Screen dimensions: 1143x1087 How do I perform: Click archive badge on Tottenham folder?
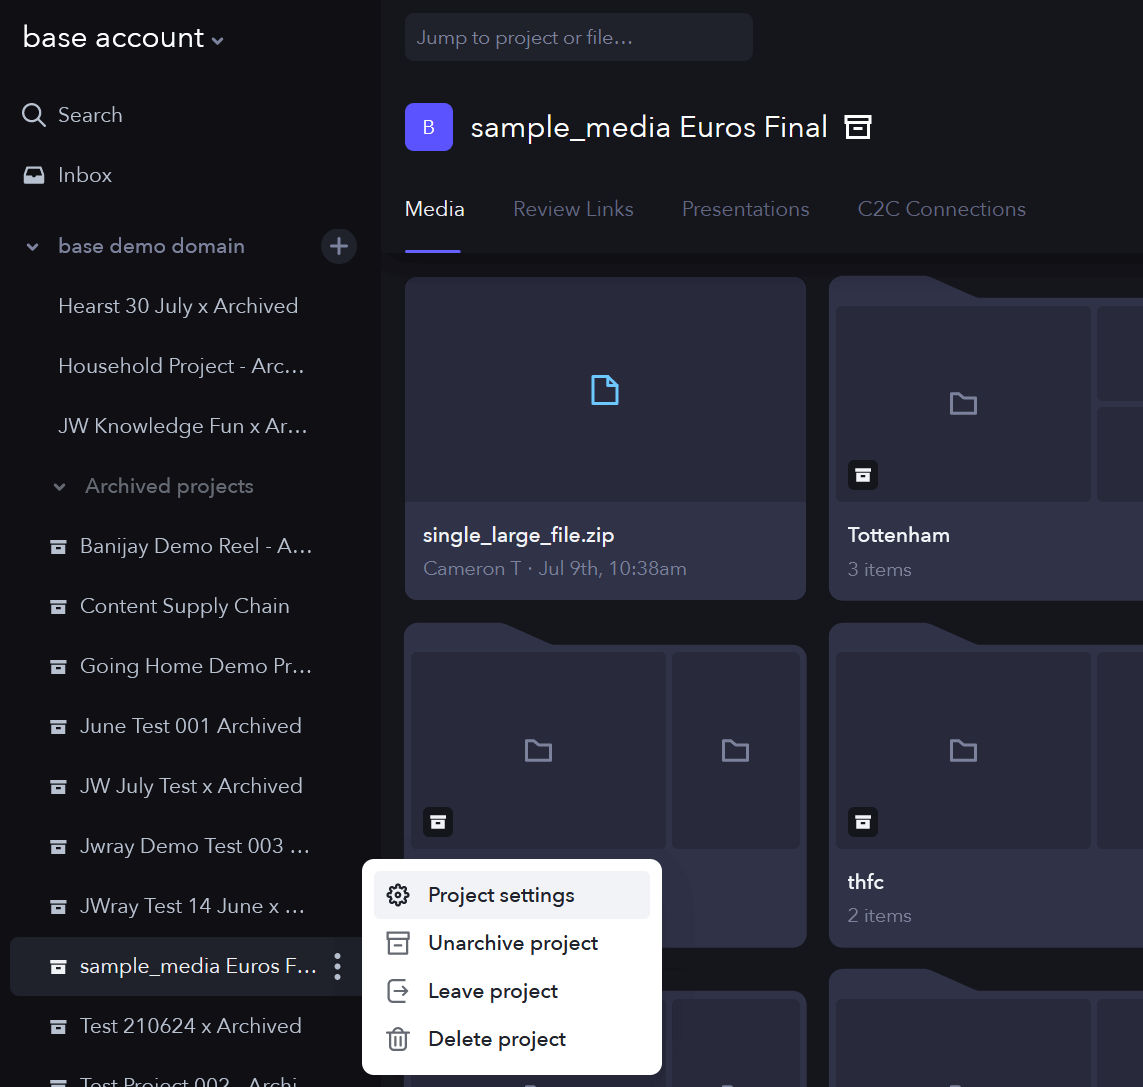(863, 475)
